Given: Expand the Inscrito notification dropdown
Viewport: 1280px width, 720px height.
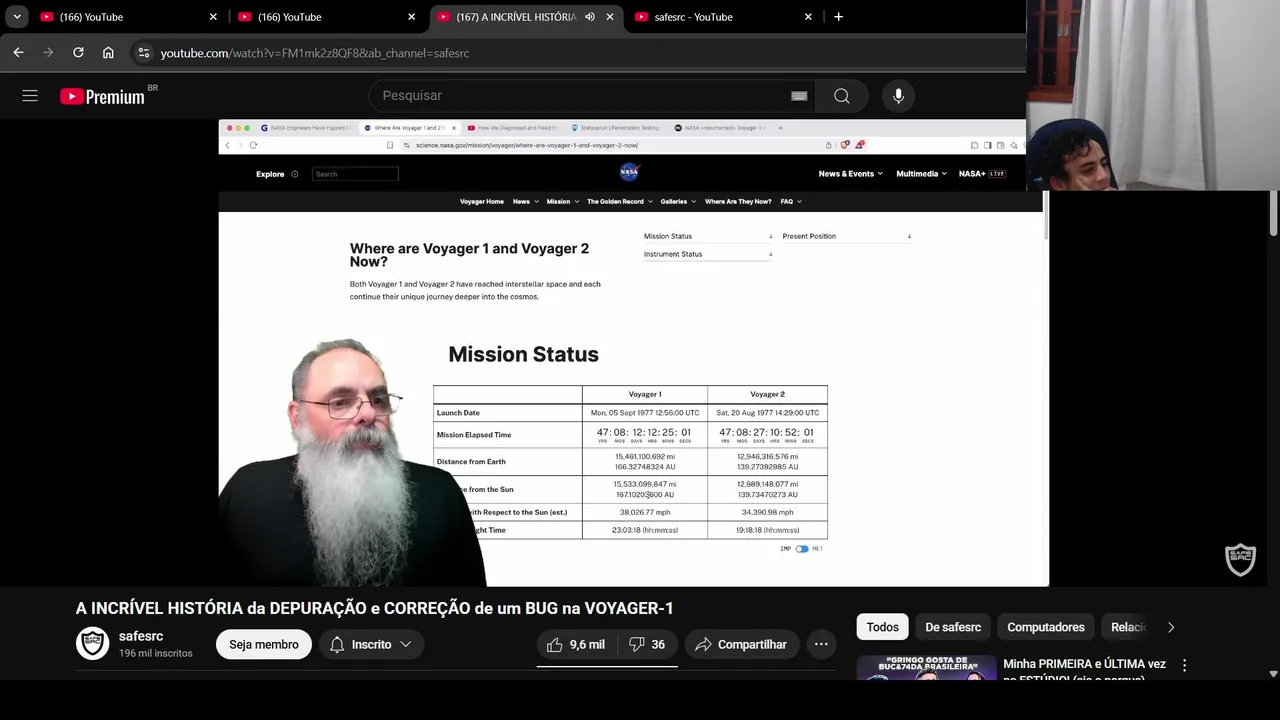Looking at the screenshot, I should (x=372, y=644).
